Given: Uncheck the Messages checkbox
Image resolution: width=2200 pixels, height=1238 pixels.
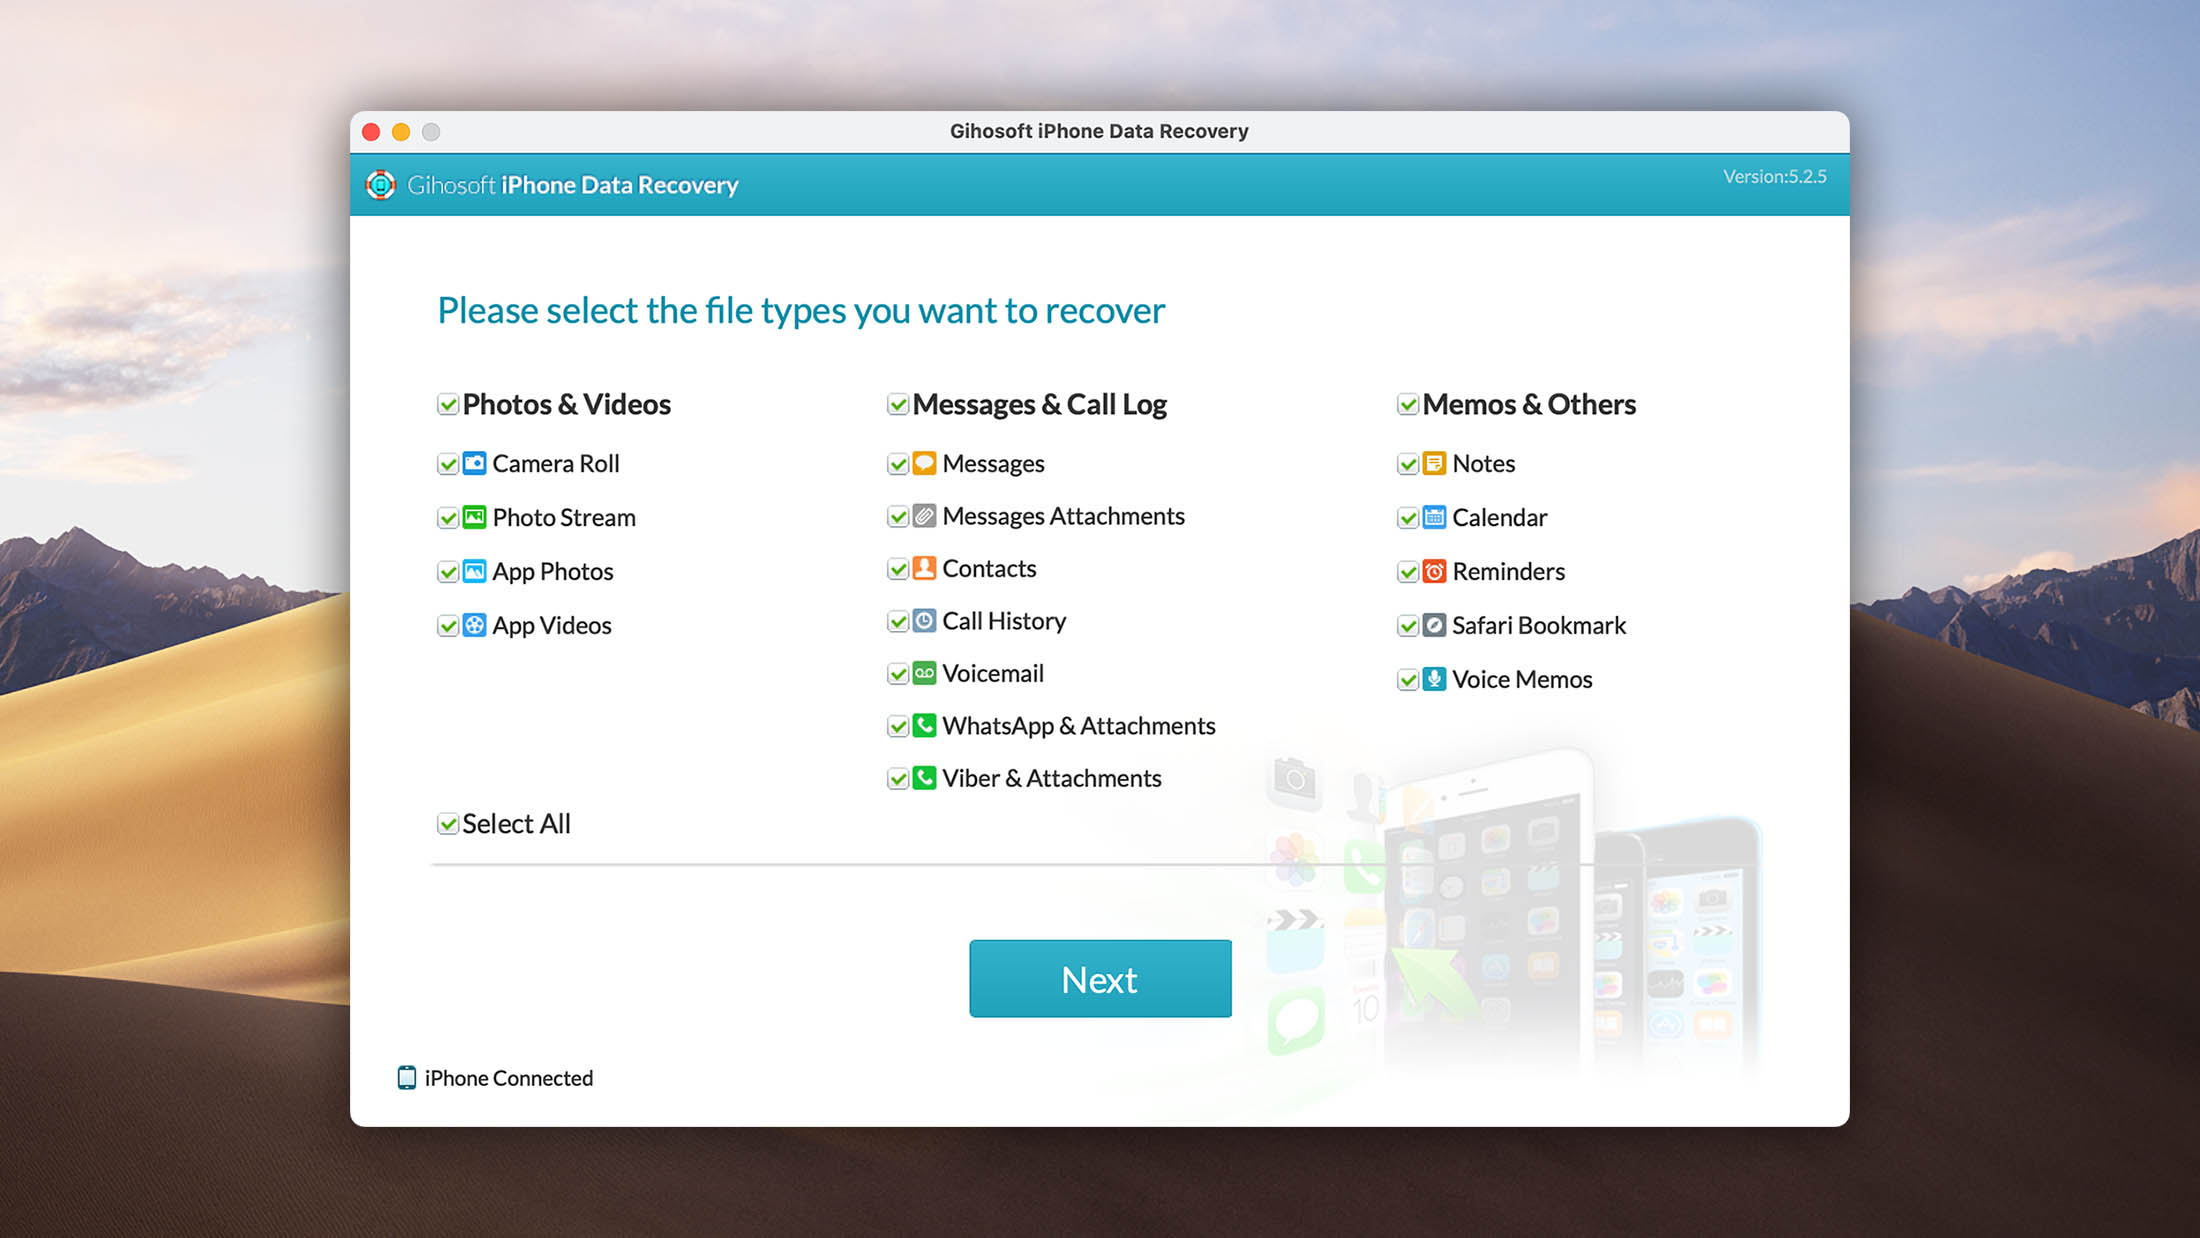Looking at the screenshot, I should (x=898, y=464).
